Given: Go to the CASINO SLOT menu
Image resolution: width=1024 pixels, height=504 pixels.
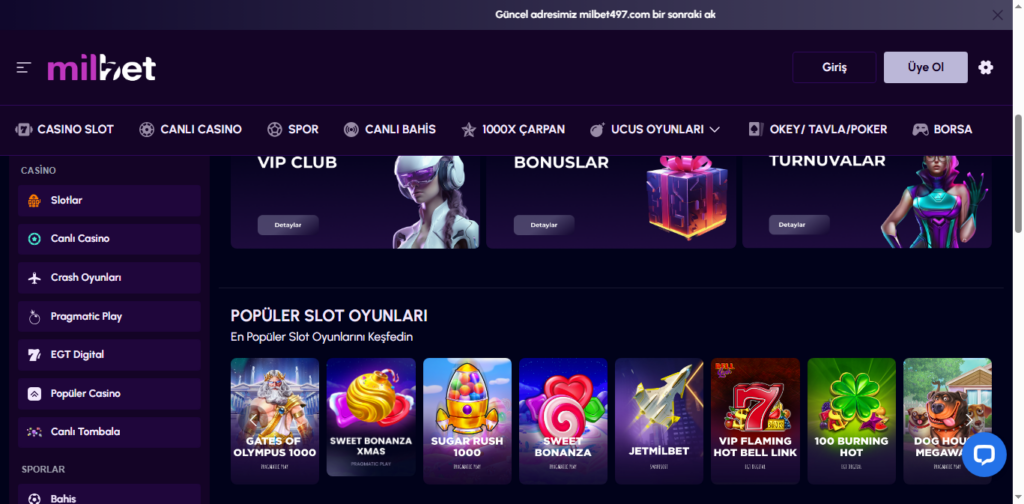Looking at the screenshot, I should click(65, 129).
